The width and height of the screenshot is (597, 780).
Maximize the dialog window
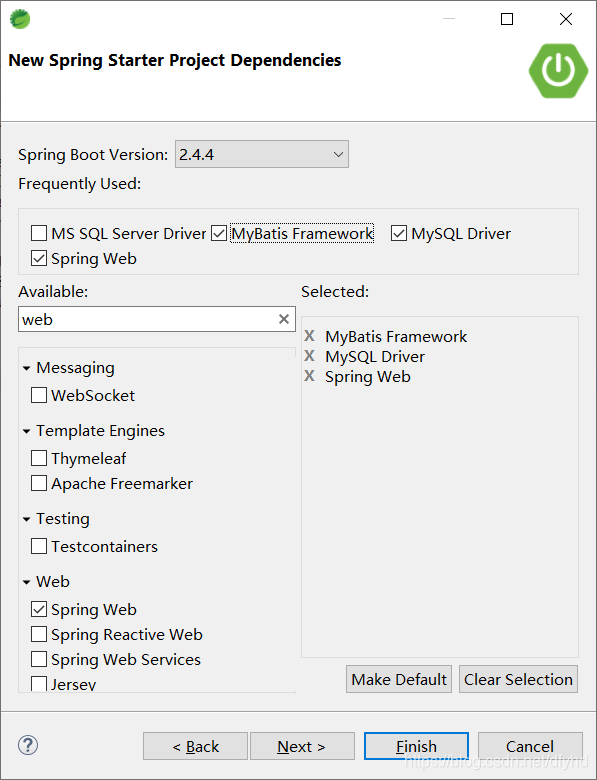coord(507,19)
